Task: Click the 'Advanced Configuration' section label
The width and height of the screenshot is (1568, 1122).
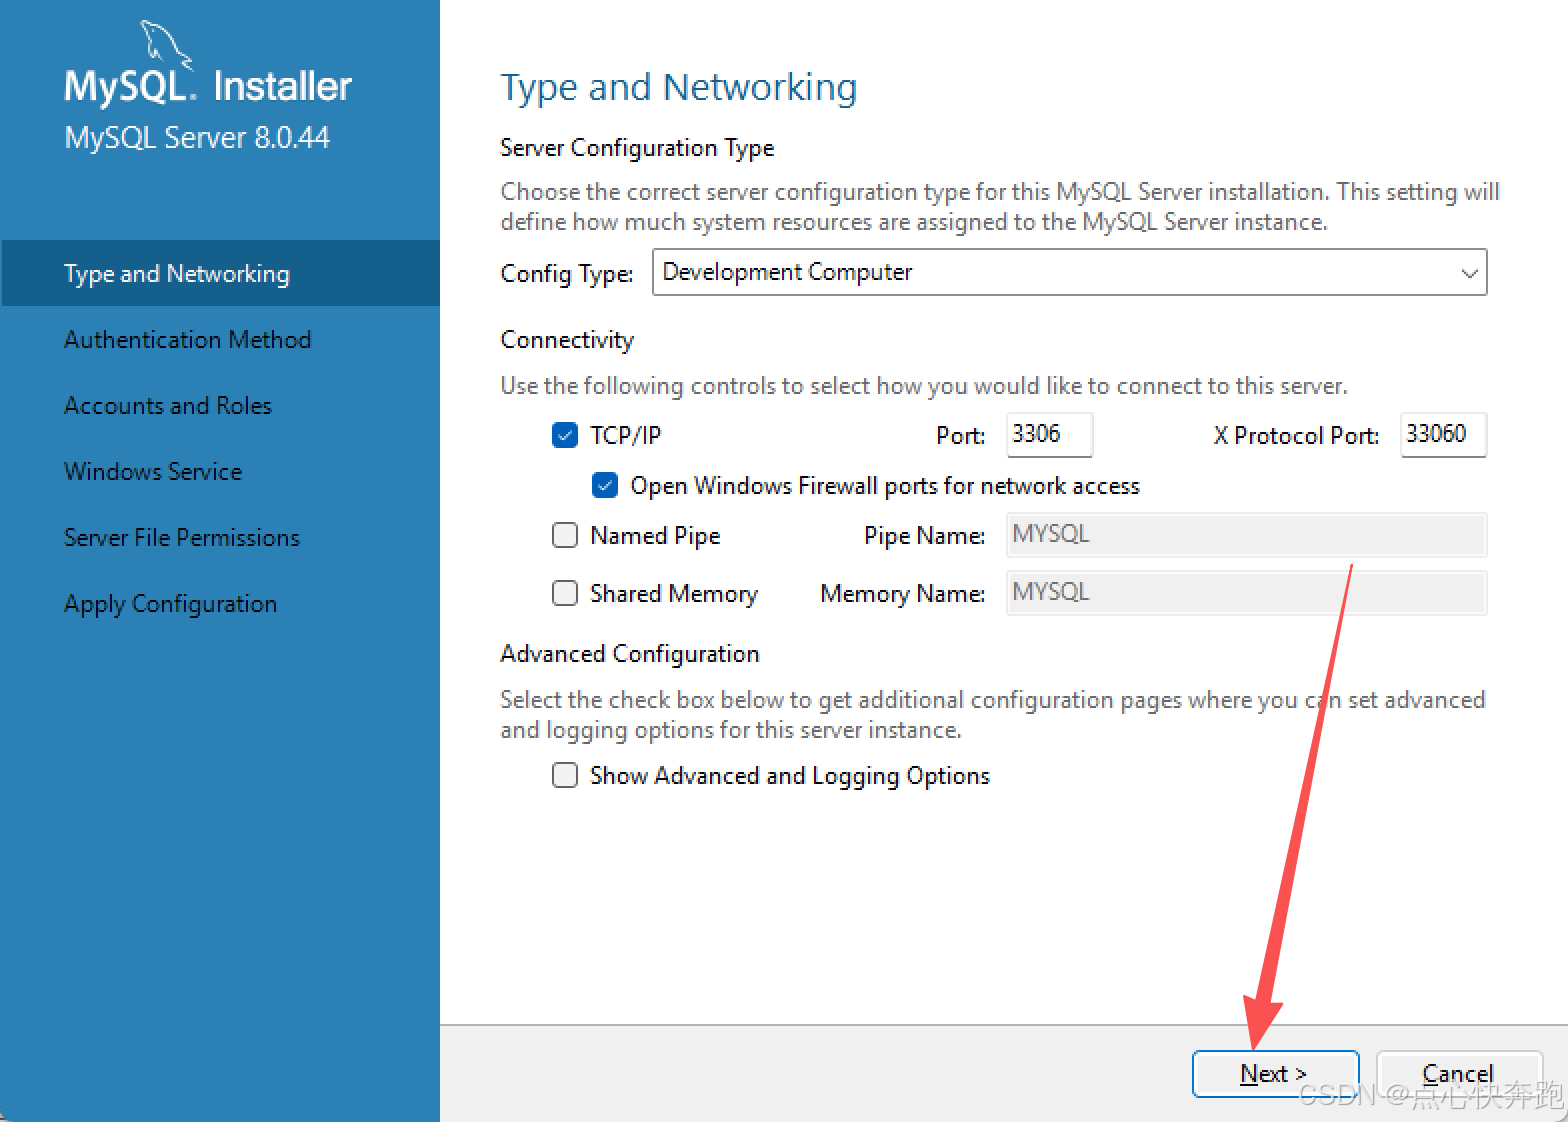Action: click(x=630, y=653)
